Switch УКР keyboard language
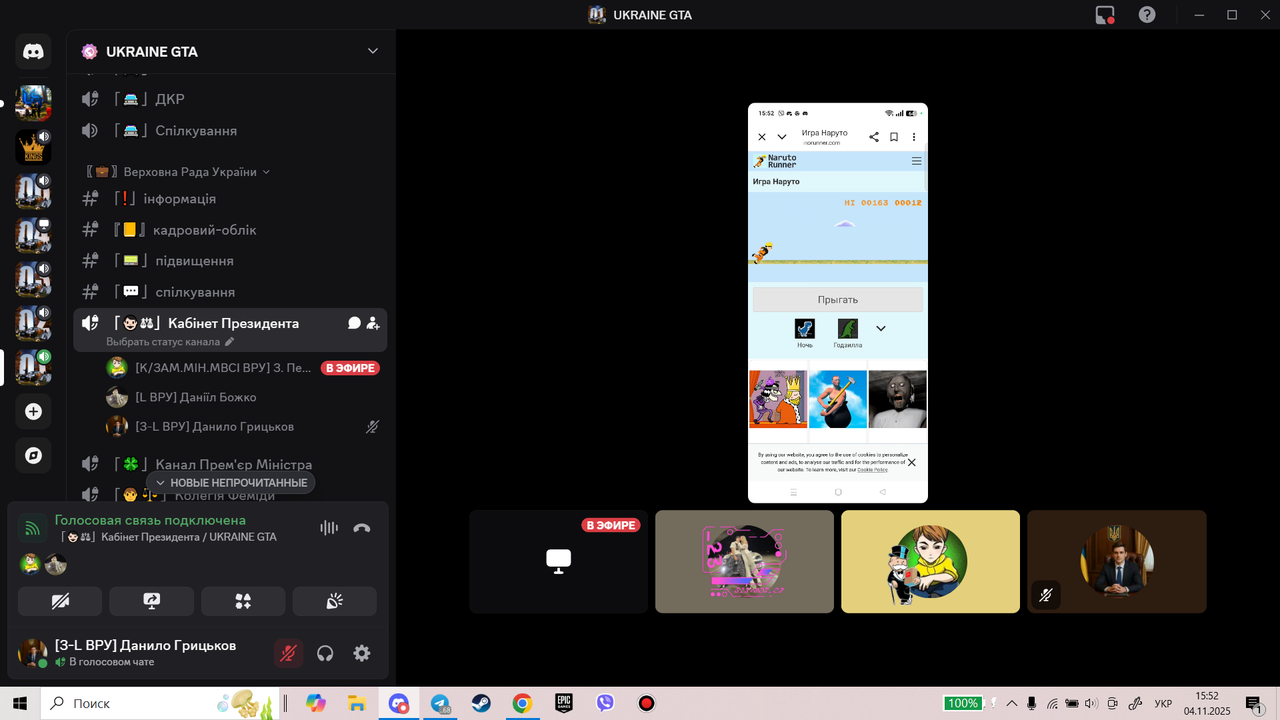Viewport: 1280px width, 720px height. (x=1163, y=704)
